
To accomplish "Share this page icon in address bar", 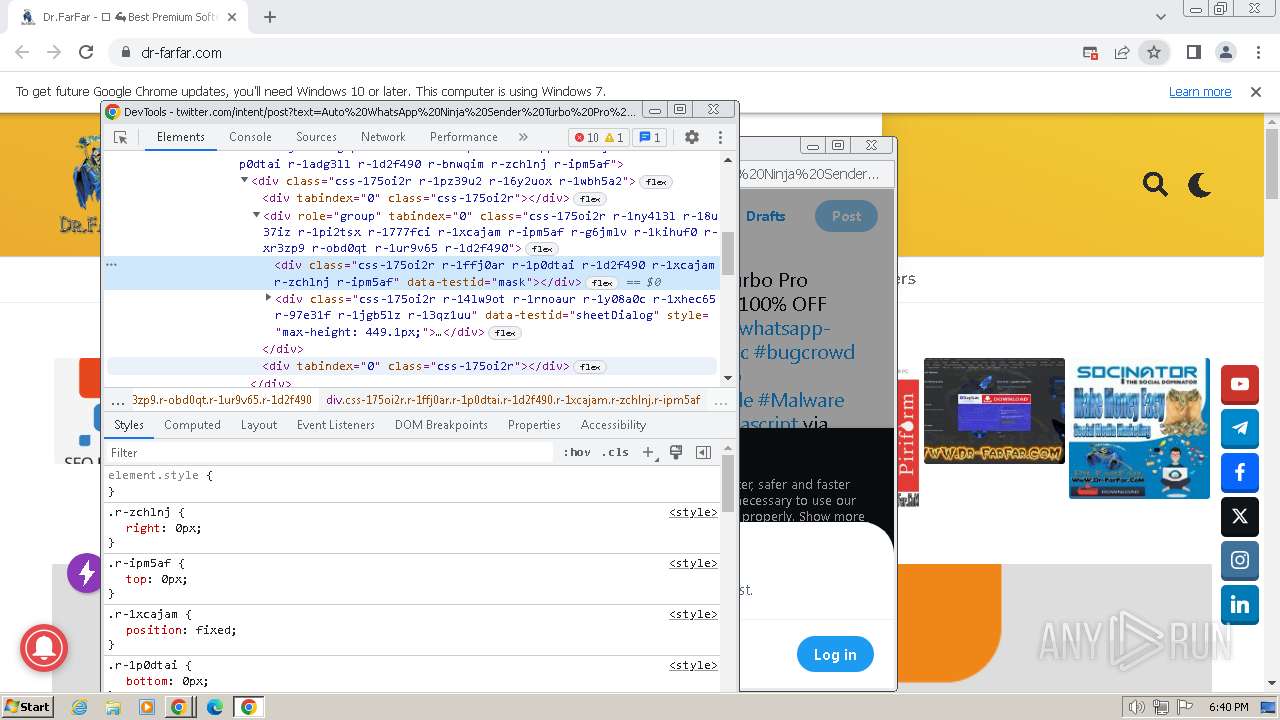I will pyautogui.click(x=1122, y=52).
